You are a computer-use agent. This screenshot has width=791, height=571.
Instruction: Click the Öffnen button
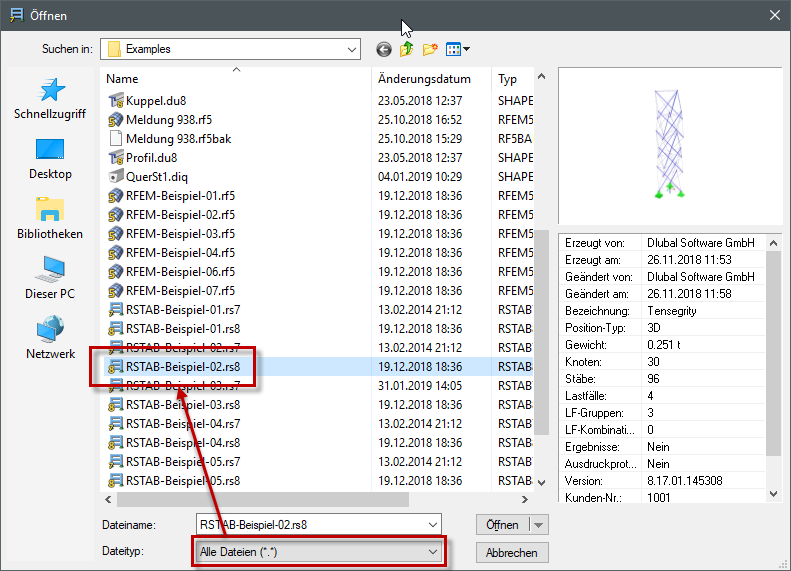(x=502, y=525)
